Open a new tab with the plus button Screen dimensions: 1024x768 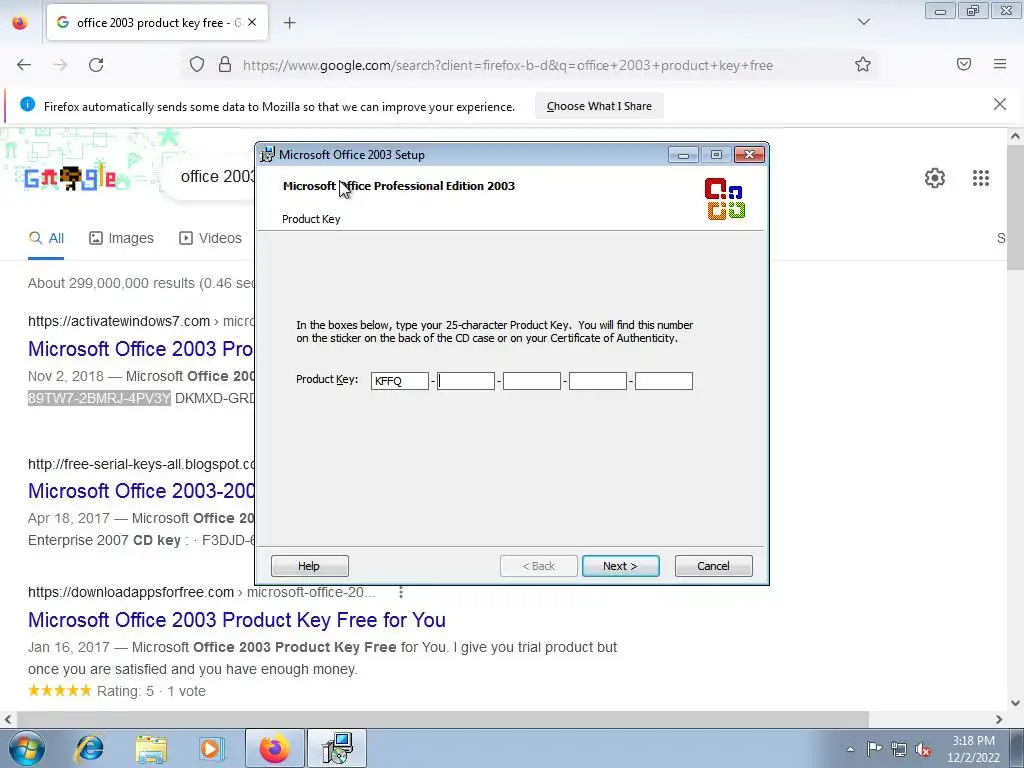[289, 23]
